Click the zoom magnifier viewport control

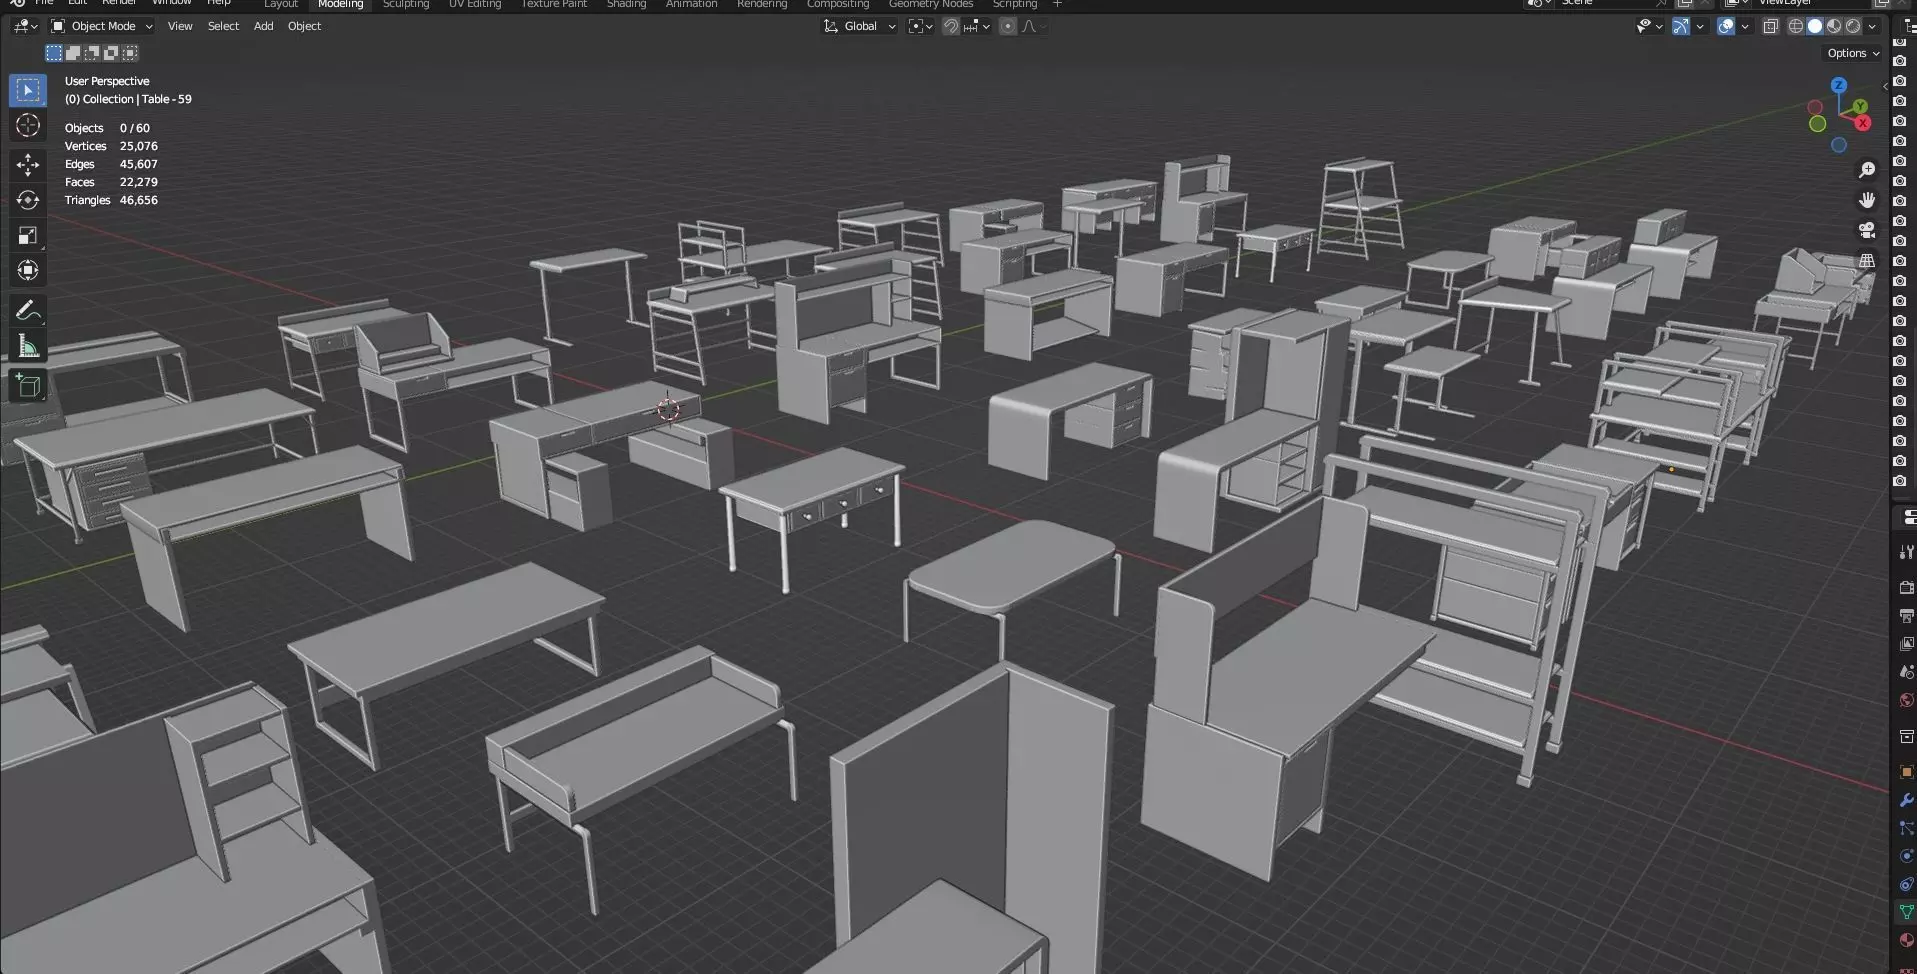coord(1867,170)
